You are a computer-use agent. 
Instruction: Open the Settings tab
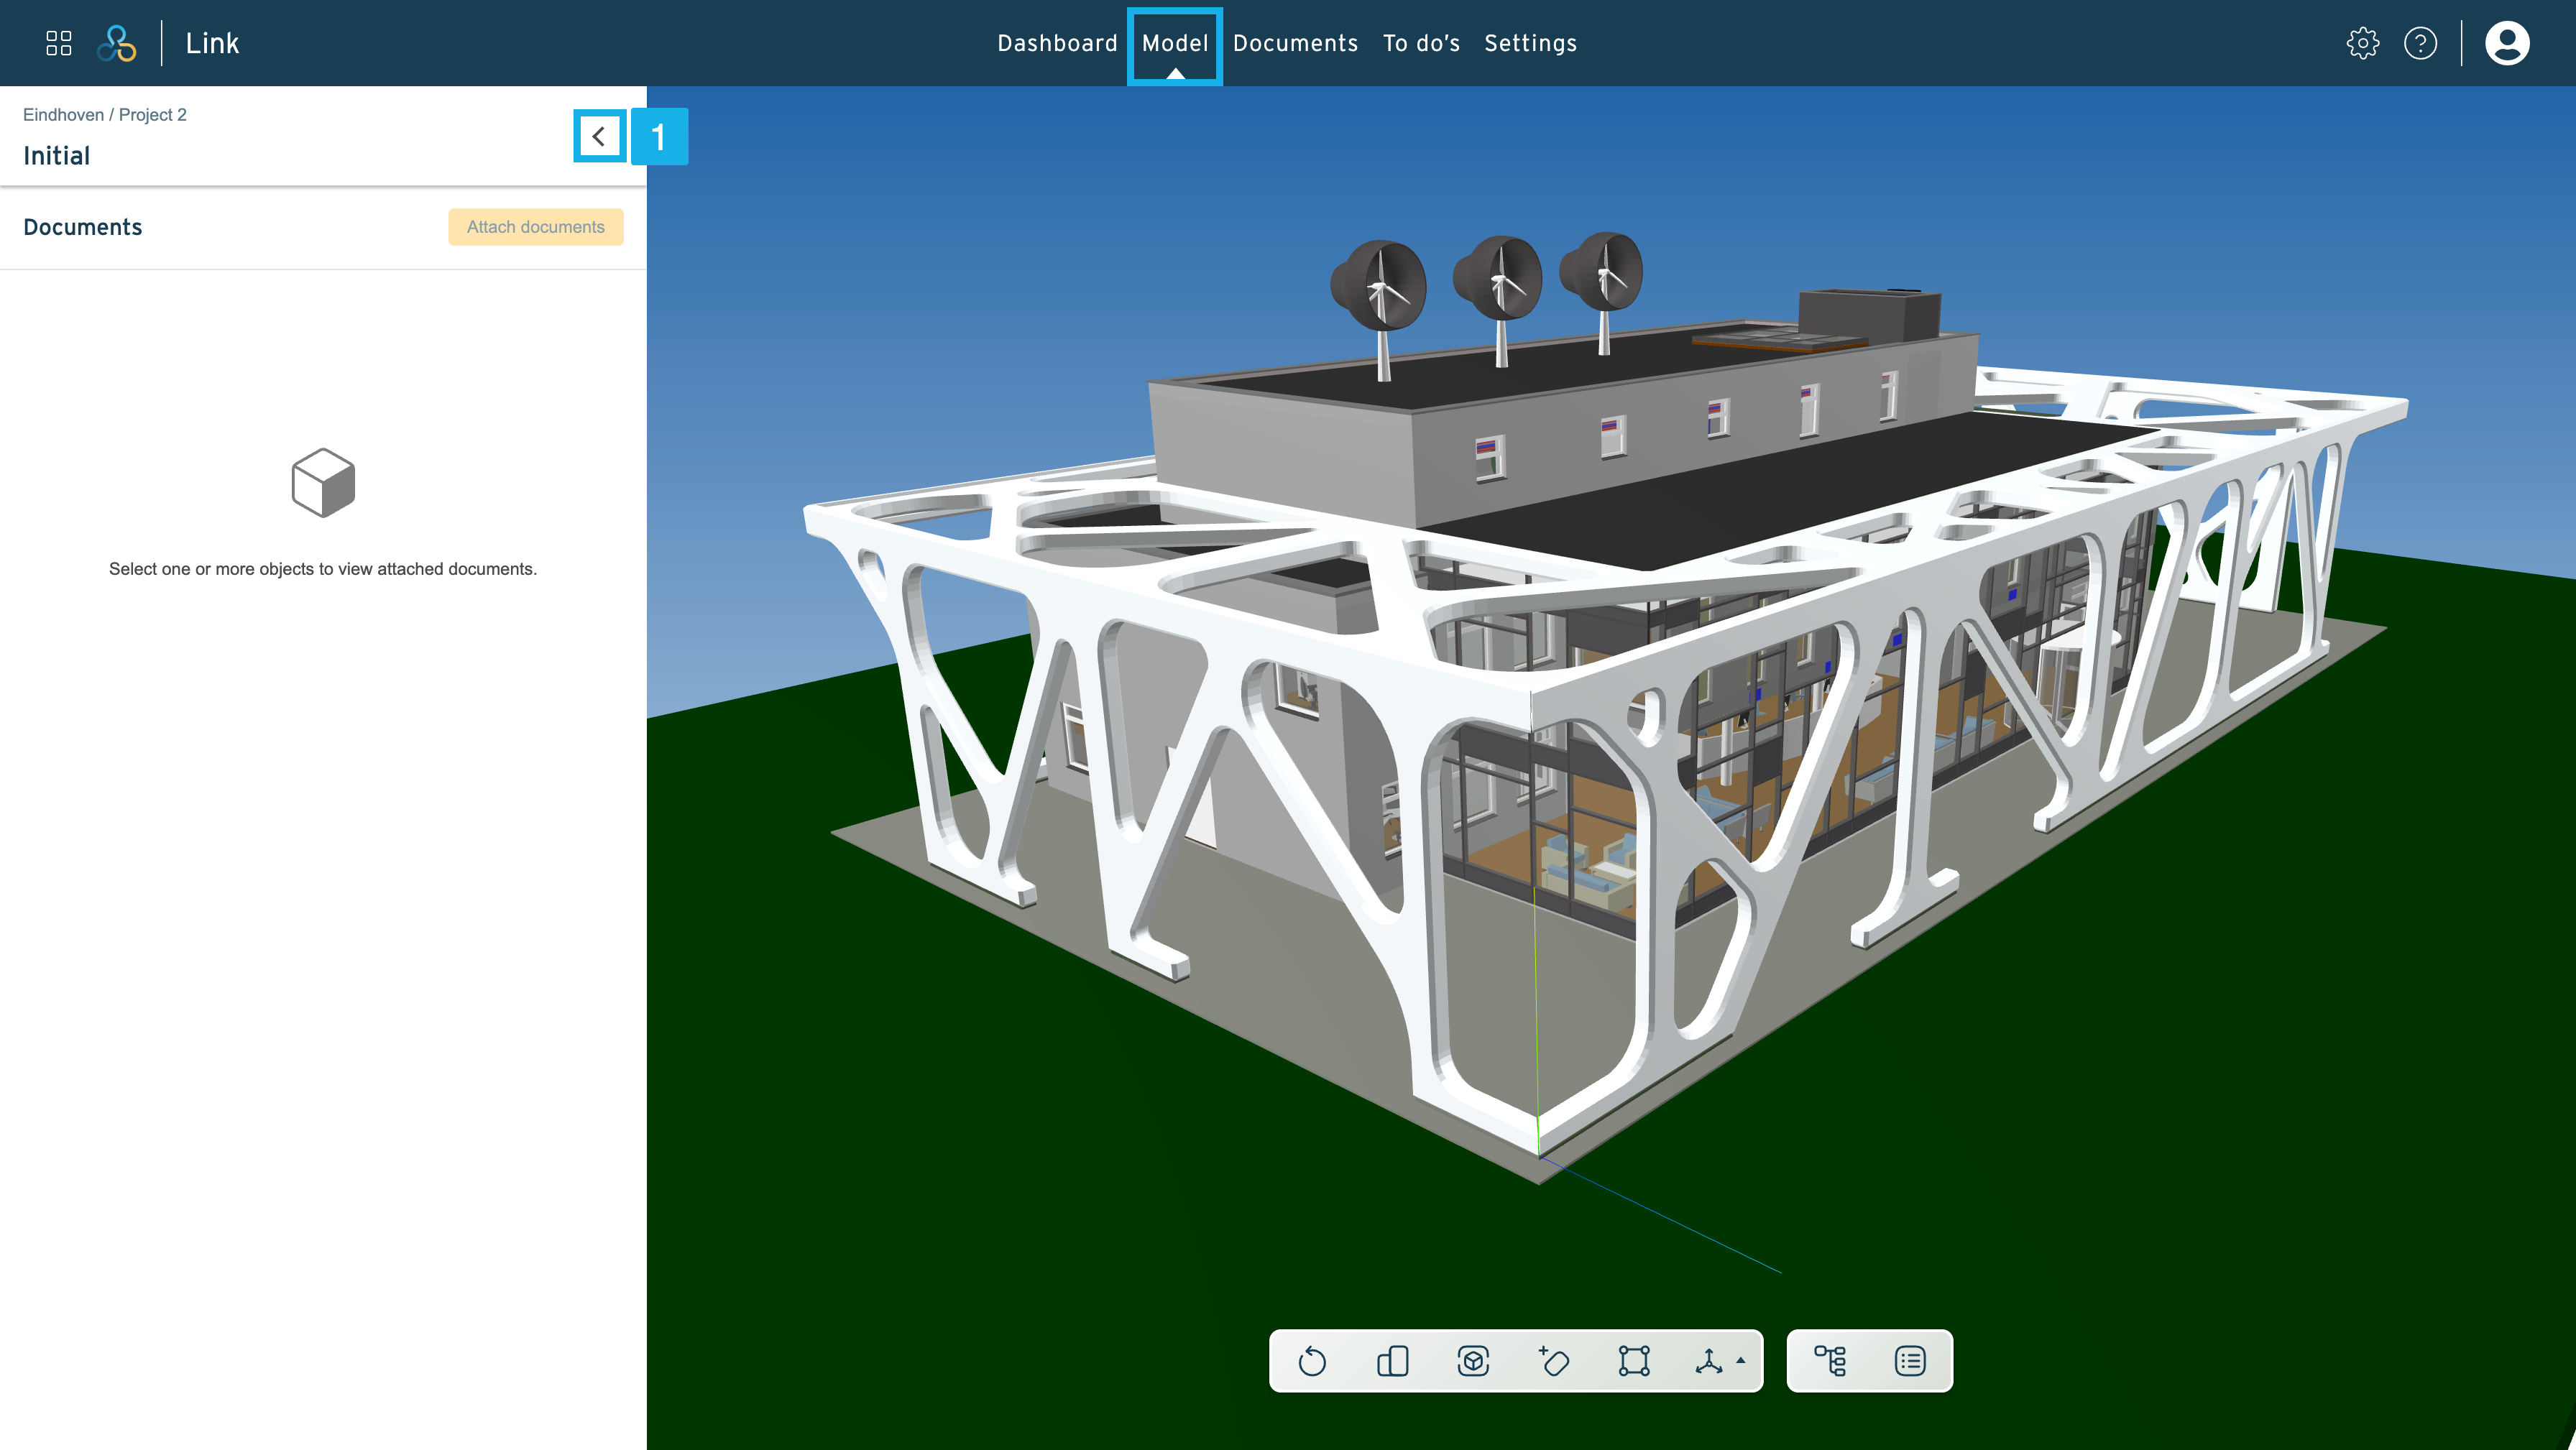tap(1530, 43)
